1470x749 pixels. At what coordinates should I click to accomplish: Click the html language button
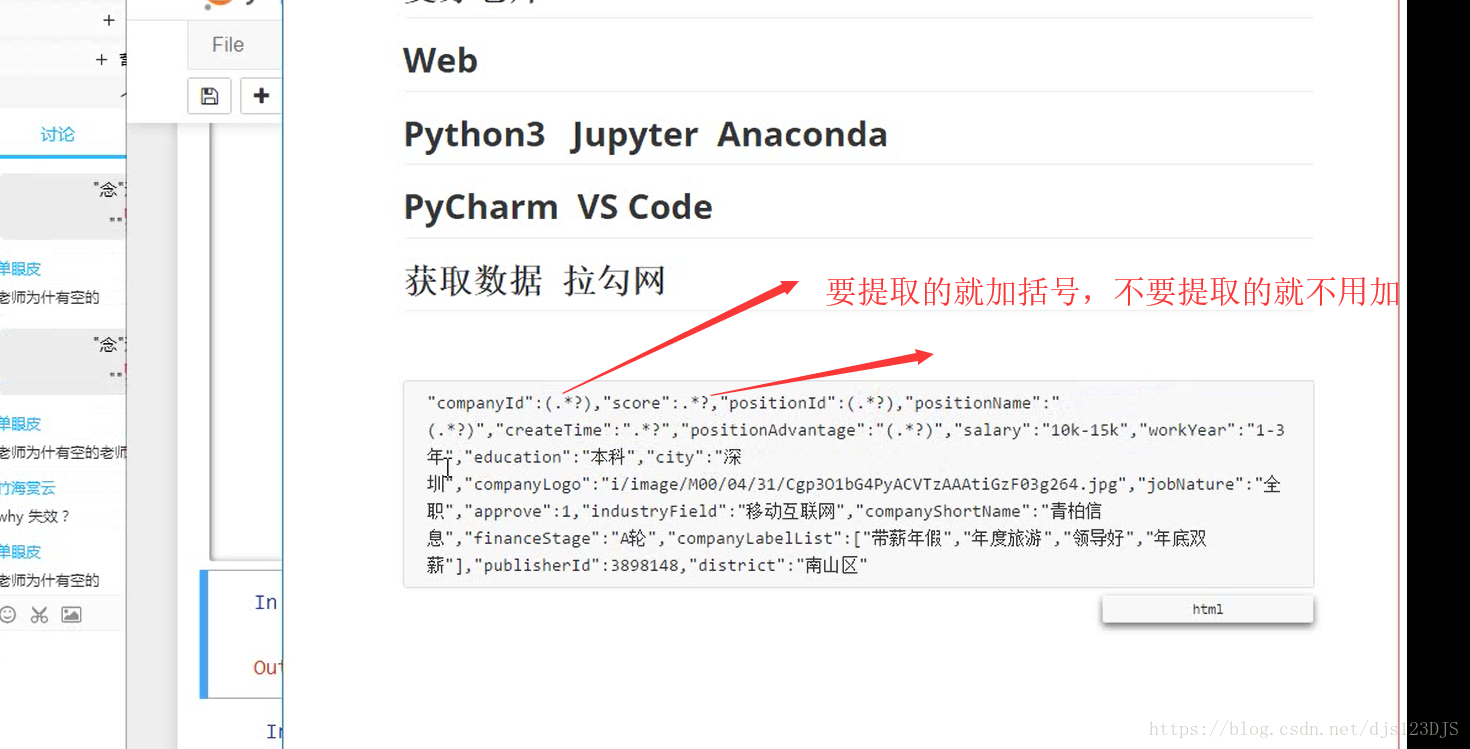(1207, 609)
